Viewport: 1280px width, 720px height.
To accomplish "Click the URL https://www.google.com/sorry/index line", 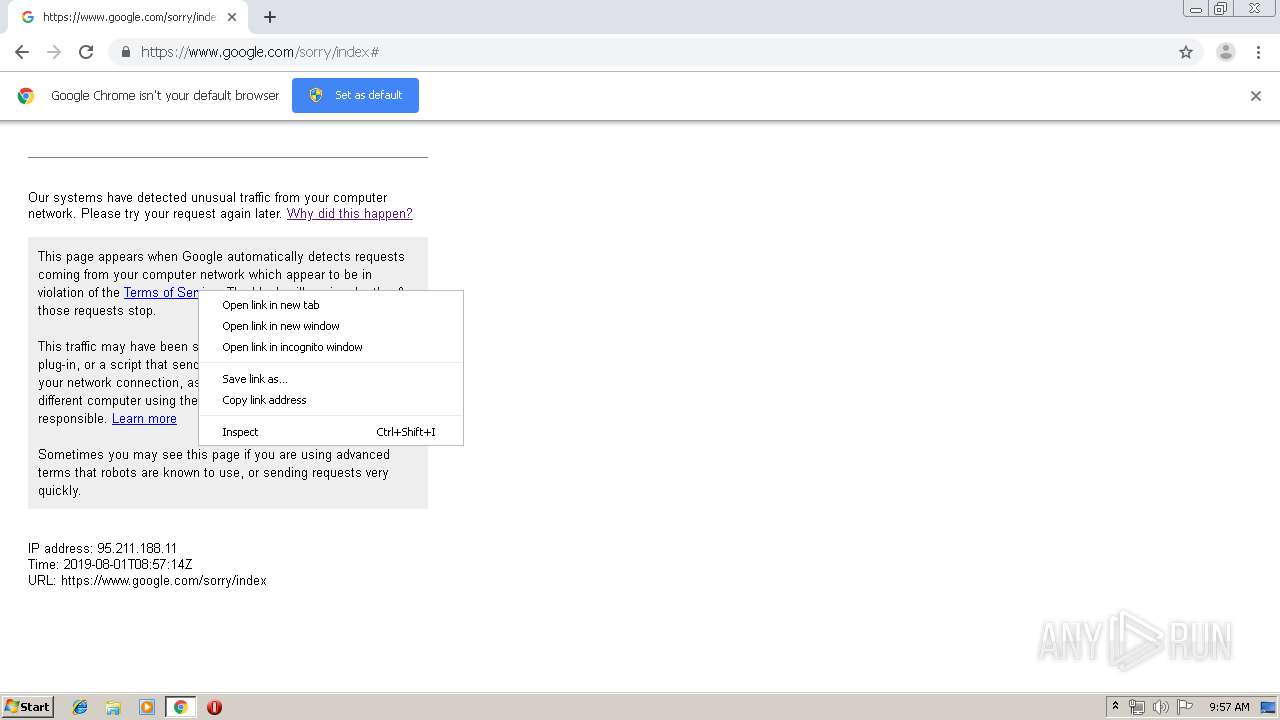I will [x=147, y=580].
